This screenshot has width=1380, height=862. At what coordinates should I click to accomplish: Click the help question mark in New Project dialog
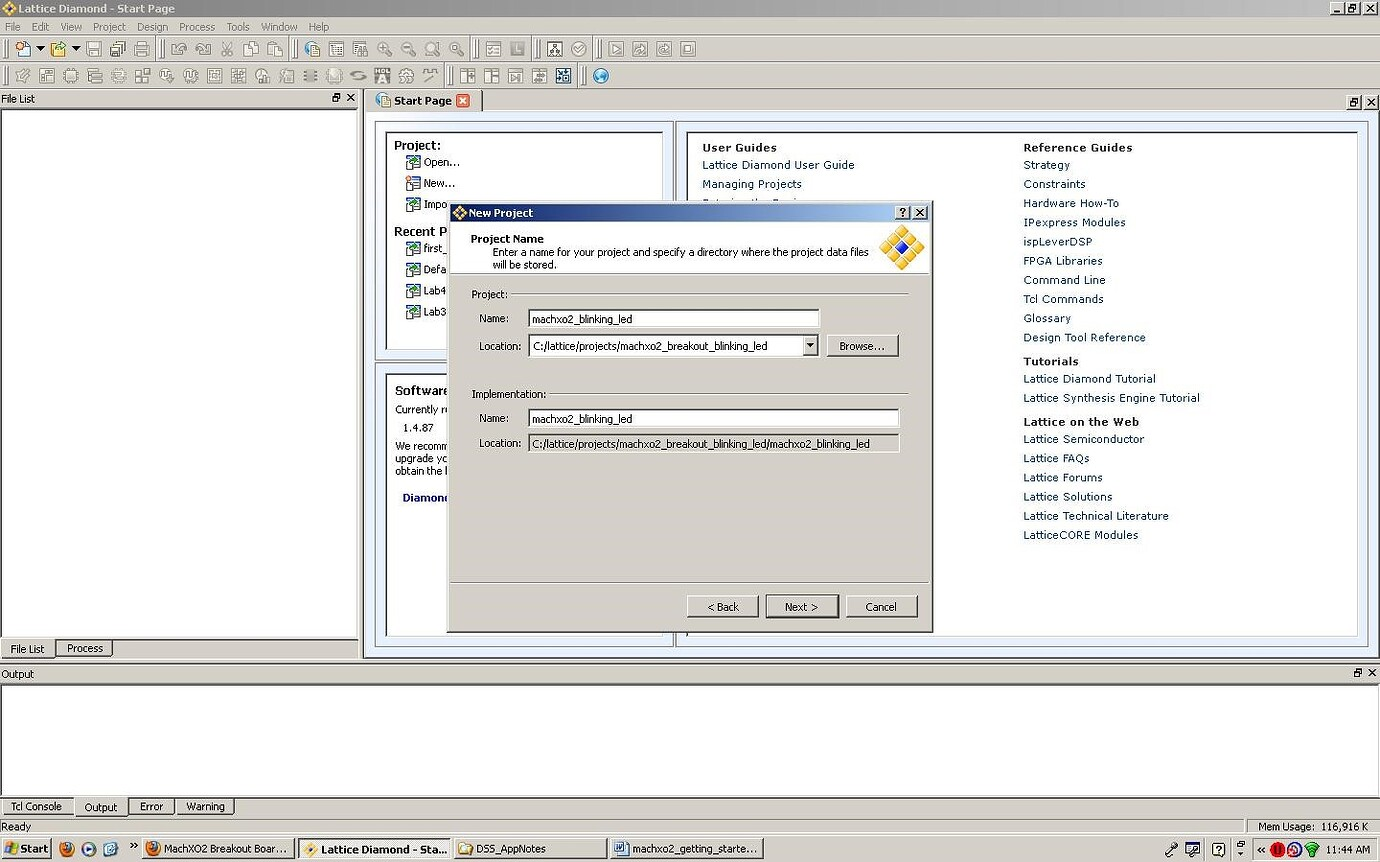click(x=903, y=213)
